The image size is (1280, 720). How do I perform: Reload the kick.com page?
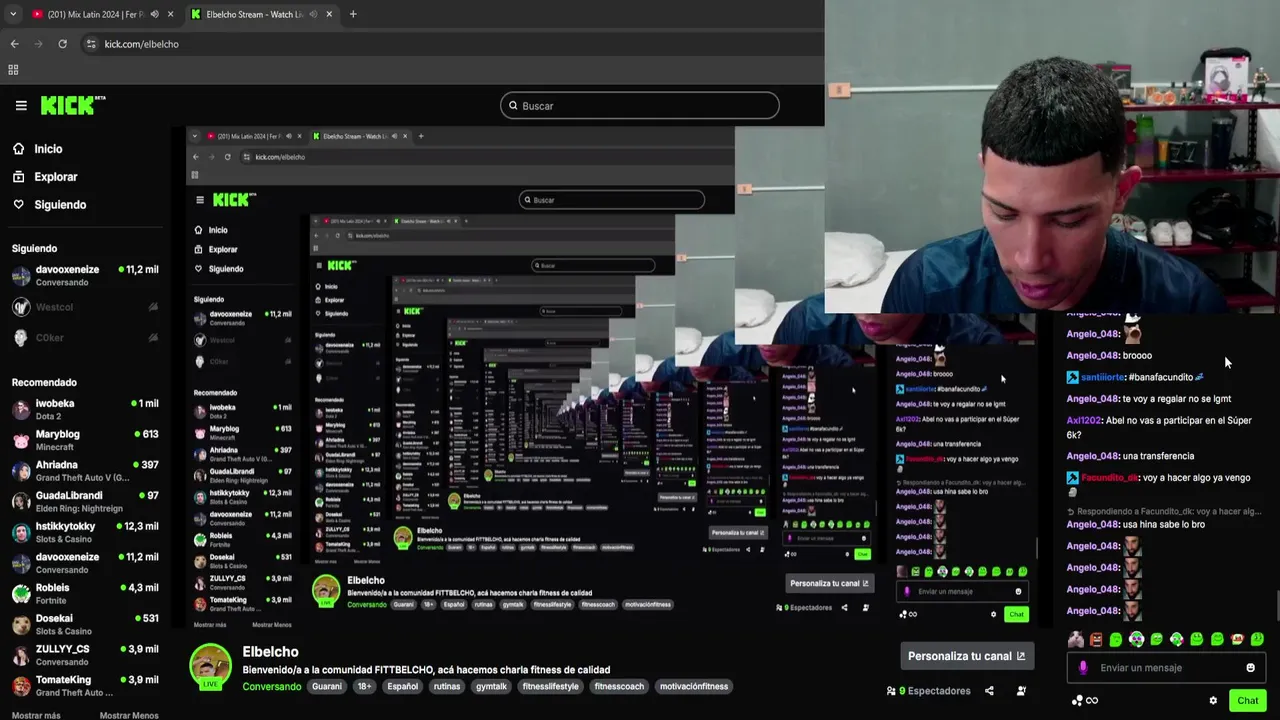[x=62, y=44]
